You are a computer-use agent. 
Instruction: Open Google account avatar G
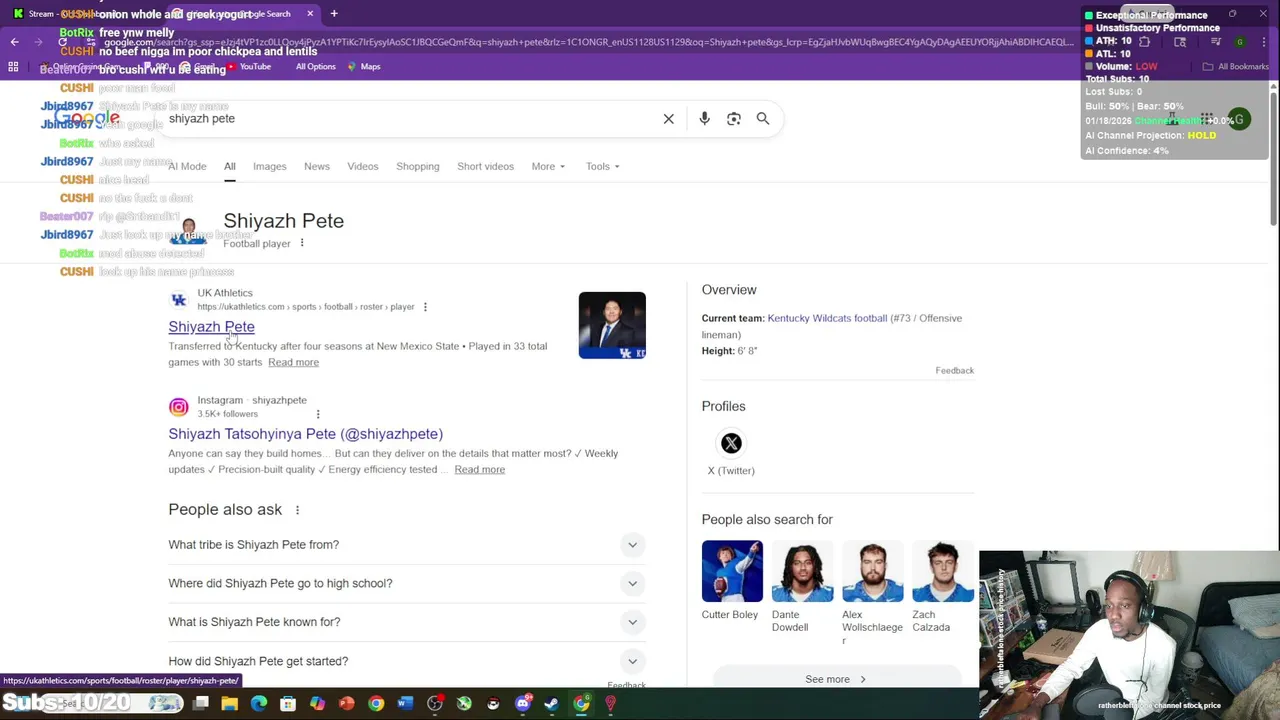(1239, 120)
